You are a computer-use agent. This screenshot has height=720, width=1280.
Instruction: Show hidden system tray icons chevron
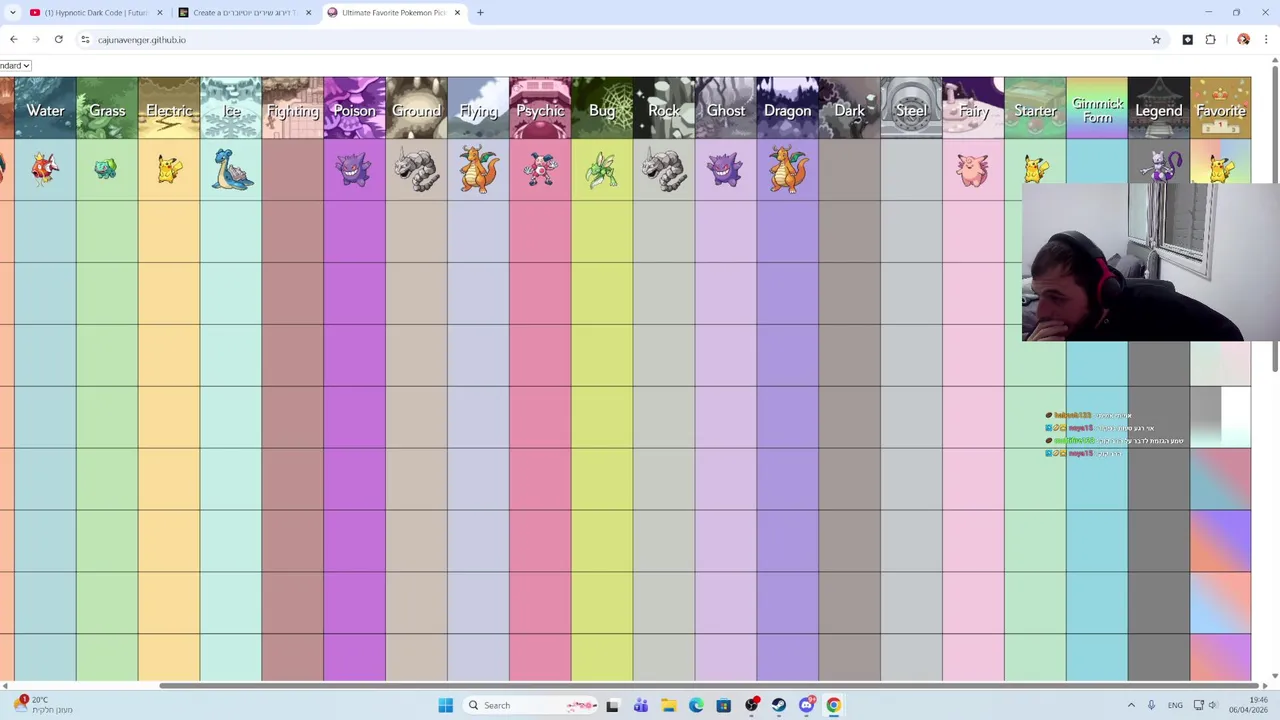(x=1131, y=705)
